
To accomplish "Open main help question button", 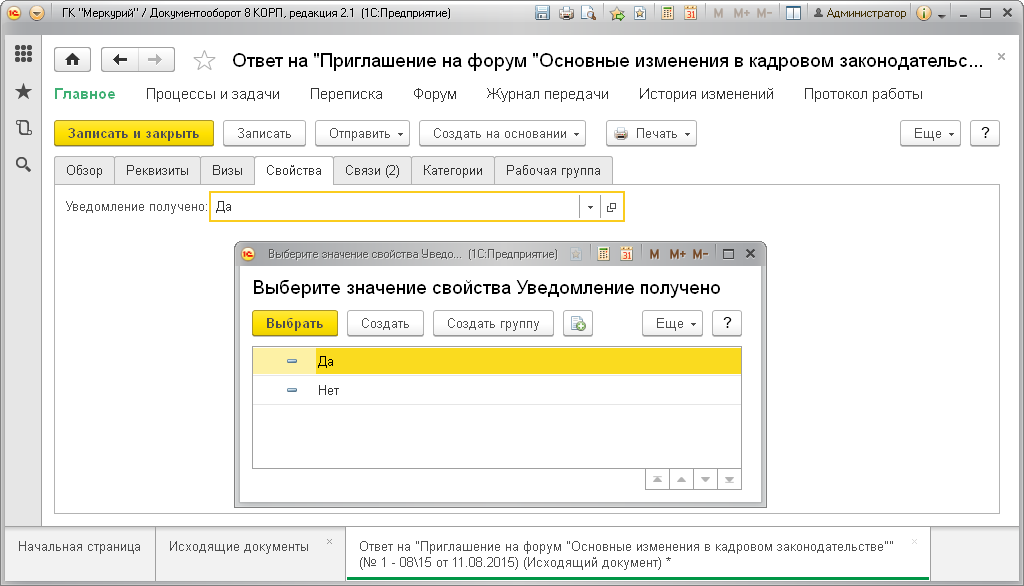I will point(985,133).
